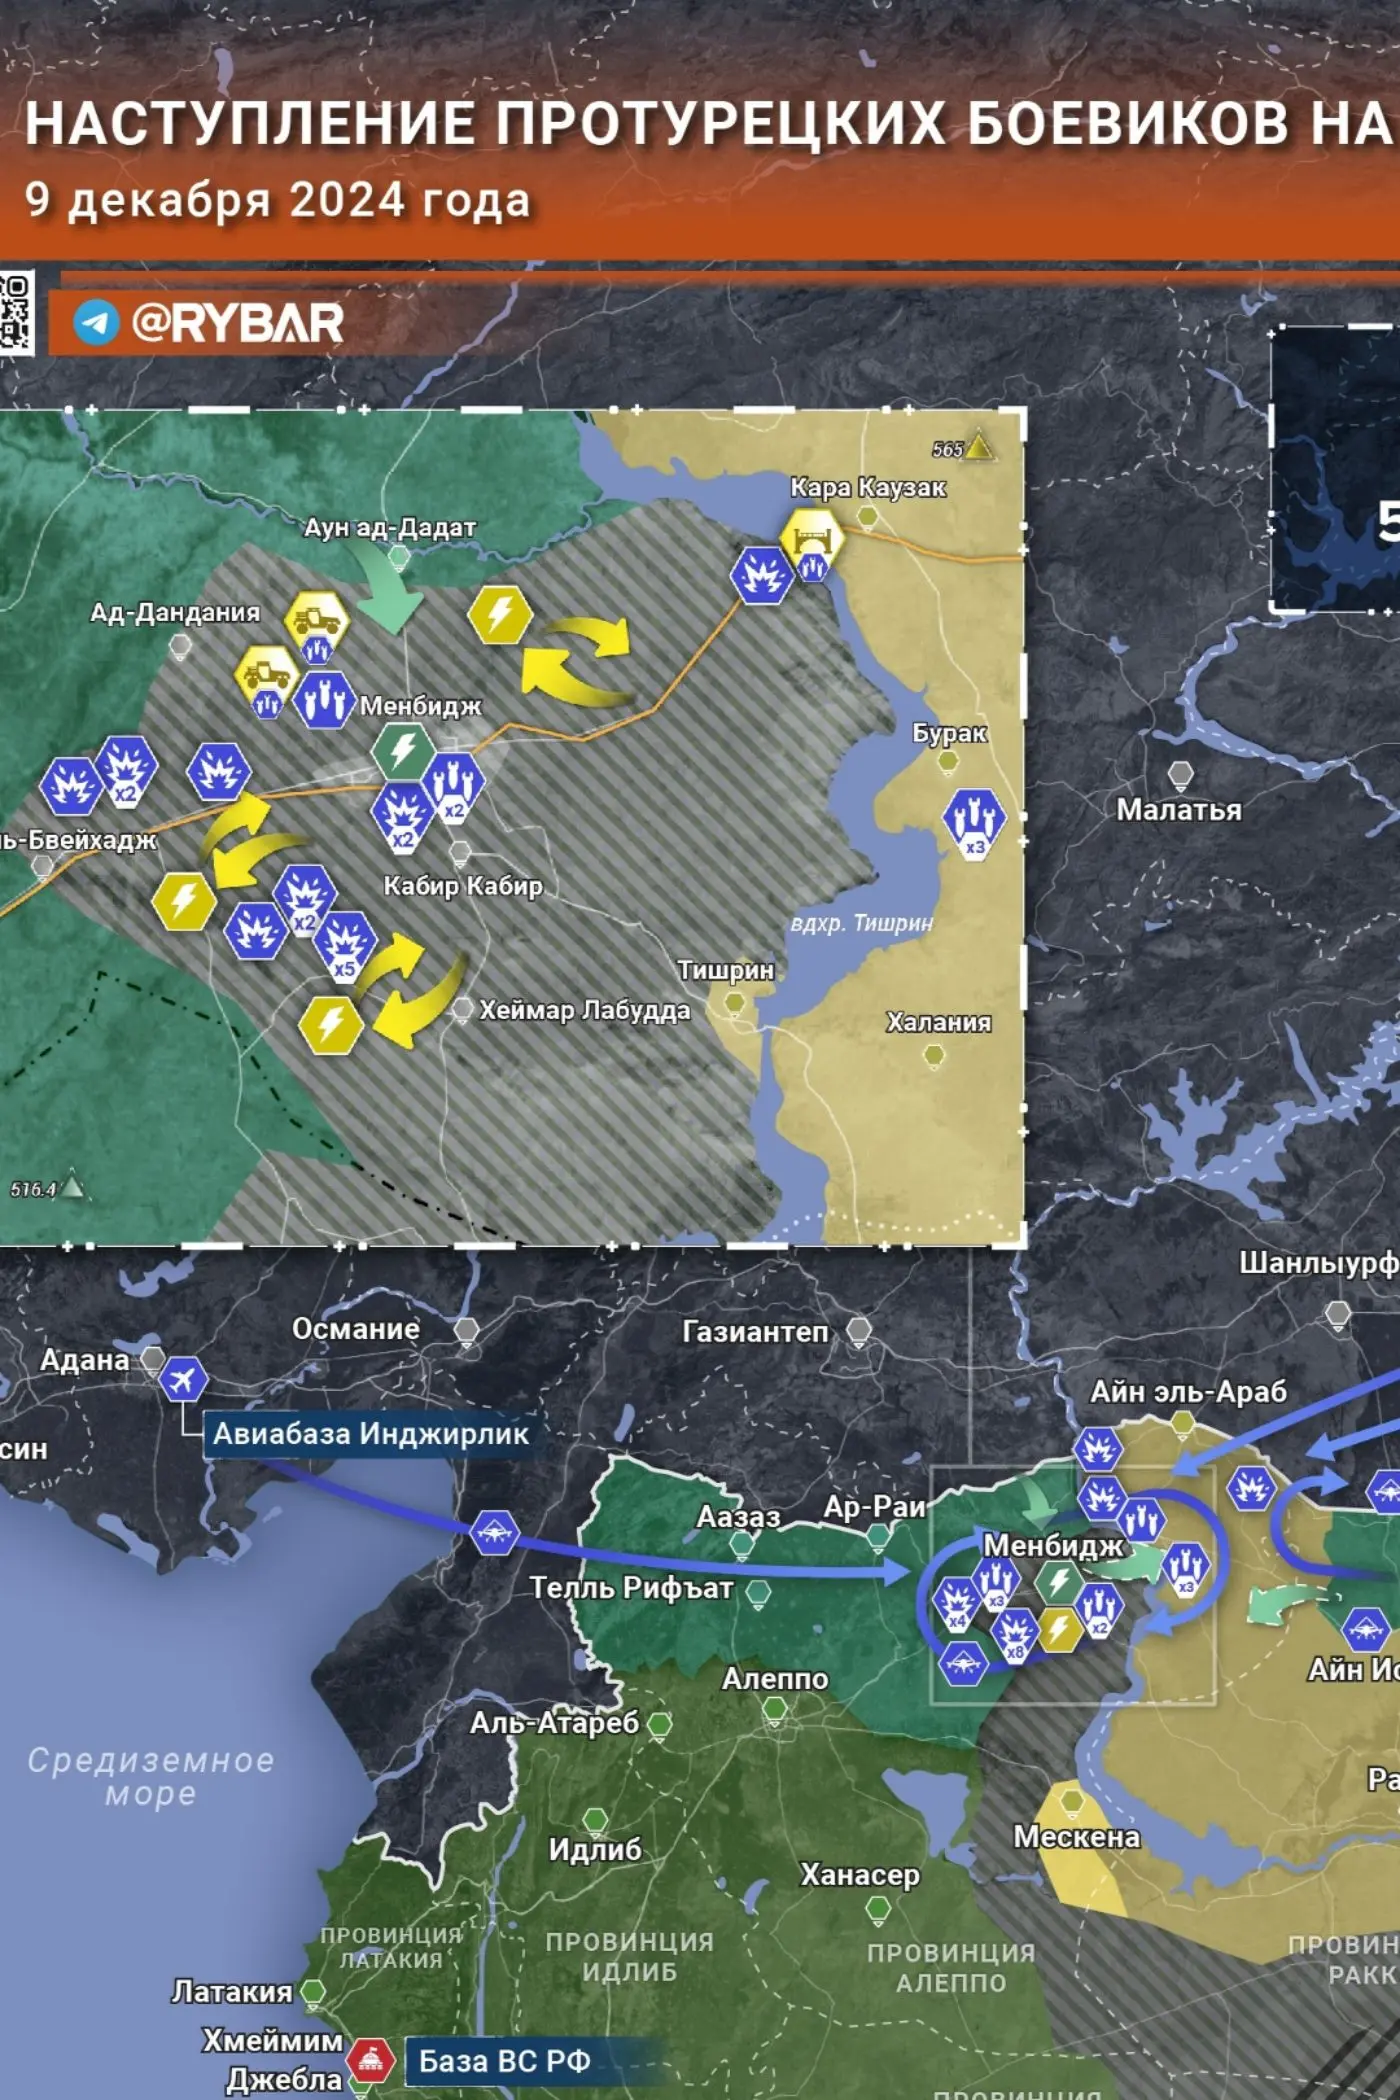Click the 'Айн эль-Араб' label
This screenshot has height=2100, width=1400.
pos(1188,1391)
